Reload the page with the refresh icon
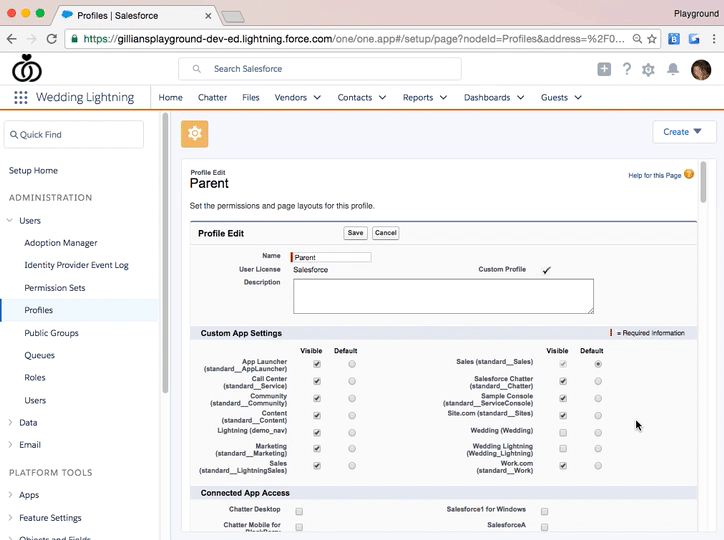Viewport: 724px width, 540px height. [52, 39]
